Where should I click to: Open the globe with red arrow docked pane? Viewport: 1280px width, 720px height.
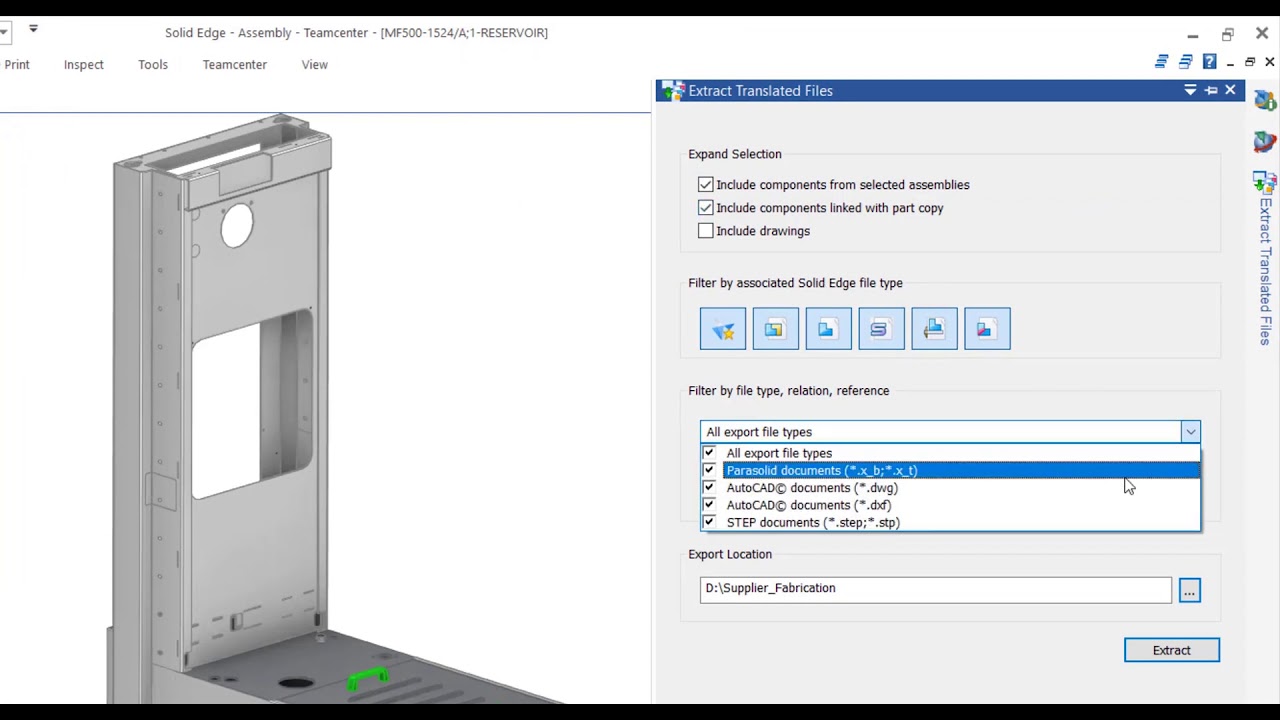(1265, 141)
